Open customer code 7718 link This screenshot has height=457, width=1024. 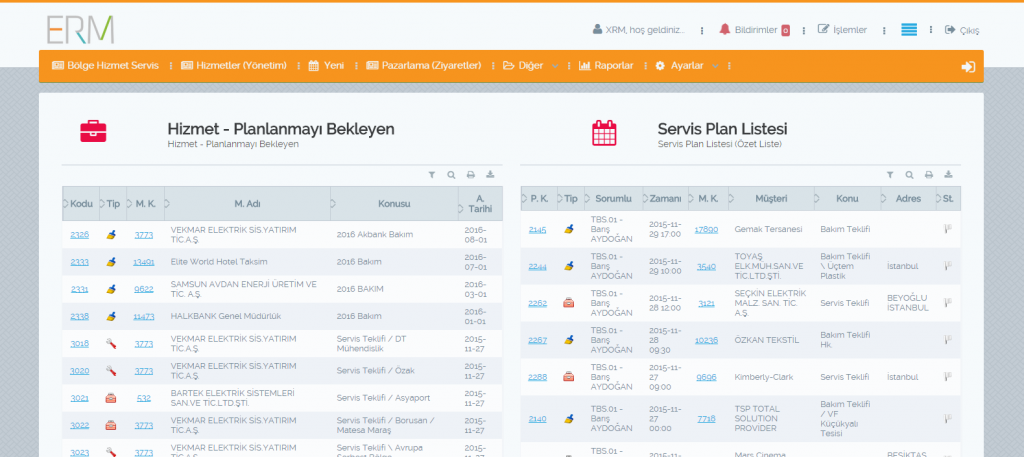[706, 419]
